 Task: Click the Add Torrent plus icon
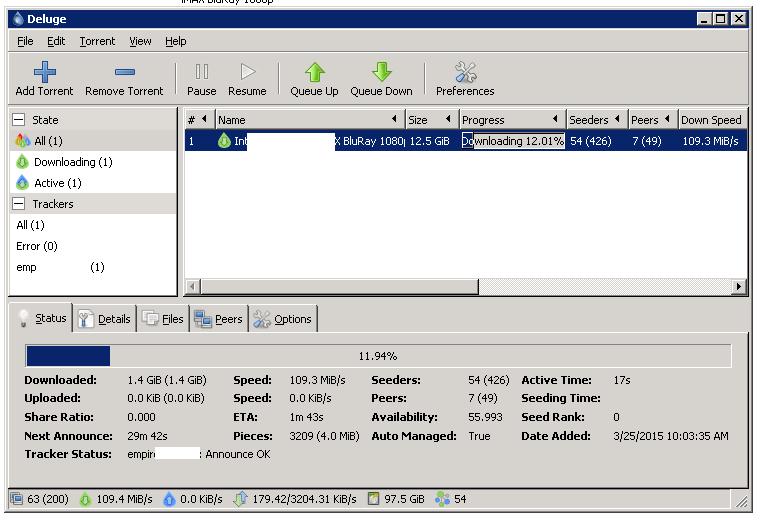44,72
